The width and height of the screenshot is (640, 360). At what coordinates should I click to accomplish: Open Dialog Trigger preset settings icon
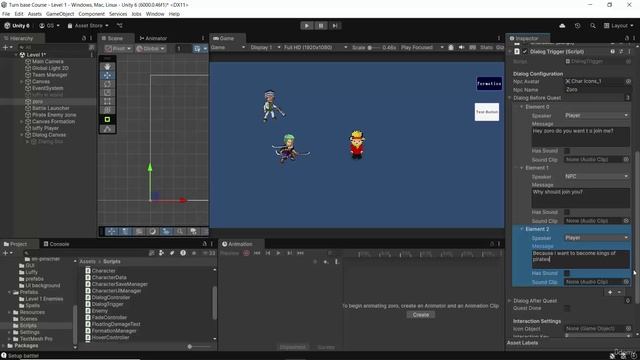(621, 52)
